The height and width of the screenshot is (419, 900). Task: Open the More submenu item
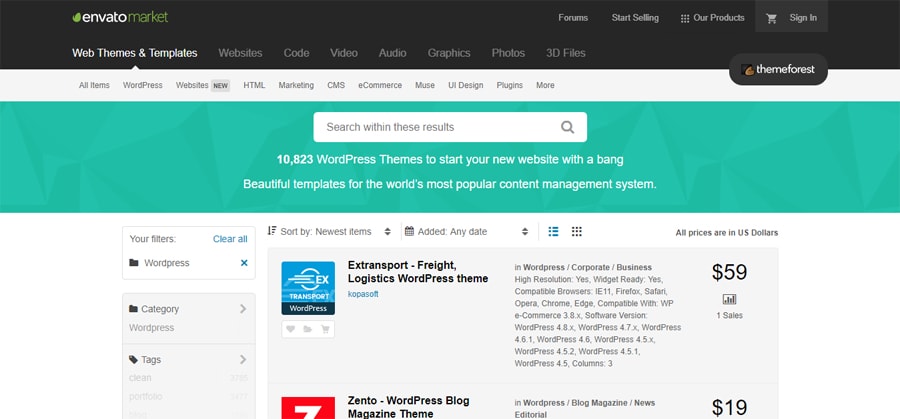coord(545,85)
